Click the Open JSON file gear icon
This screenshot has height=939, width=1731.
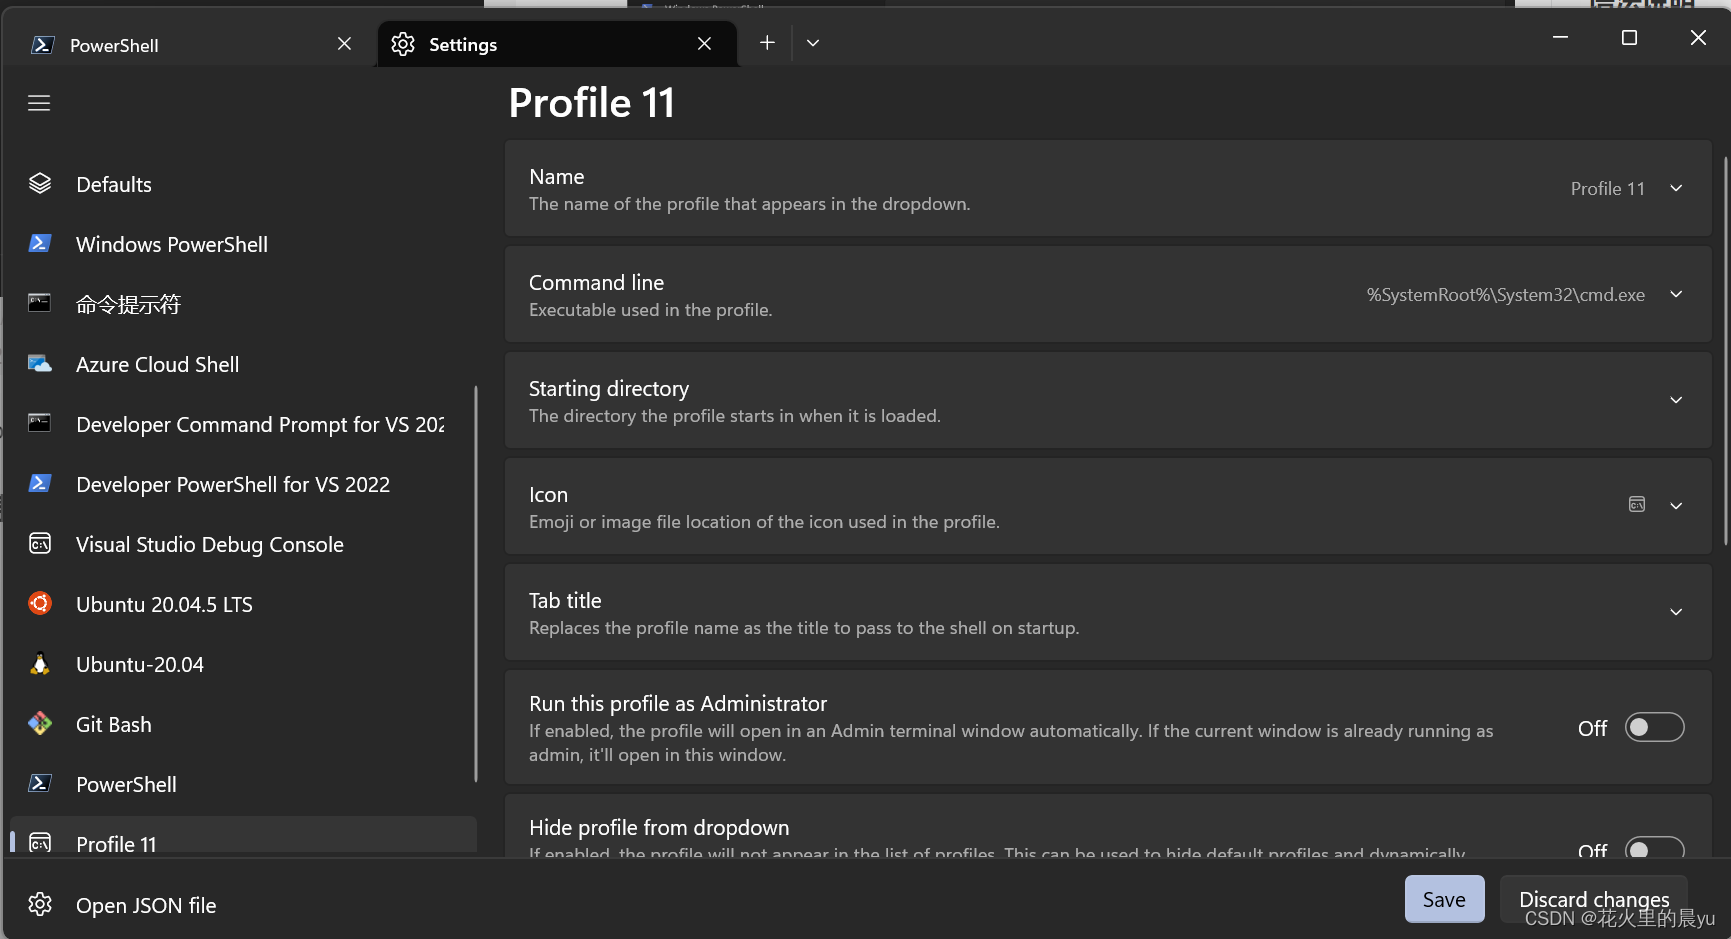(40, 904)
